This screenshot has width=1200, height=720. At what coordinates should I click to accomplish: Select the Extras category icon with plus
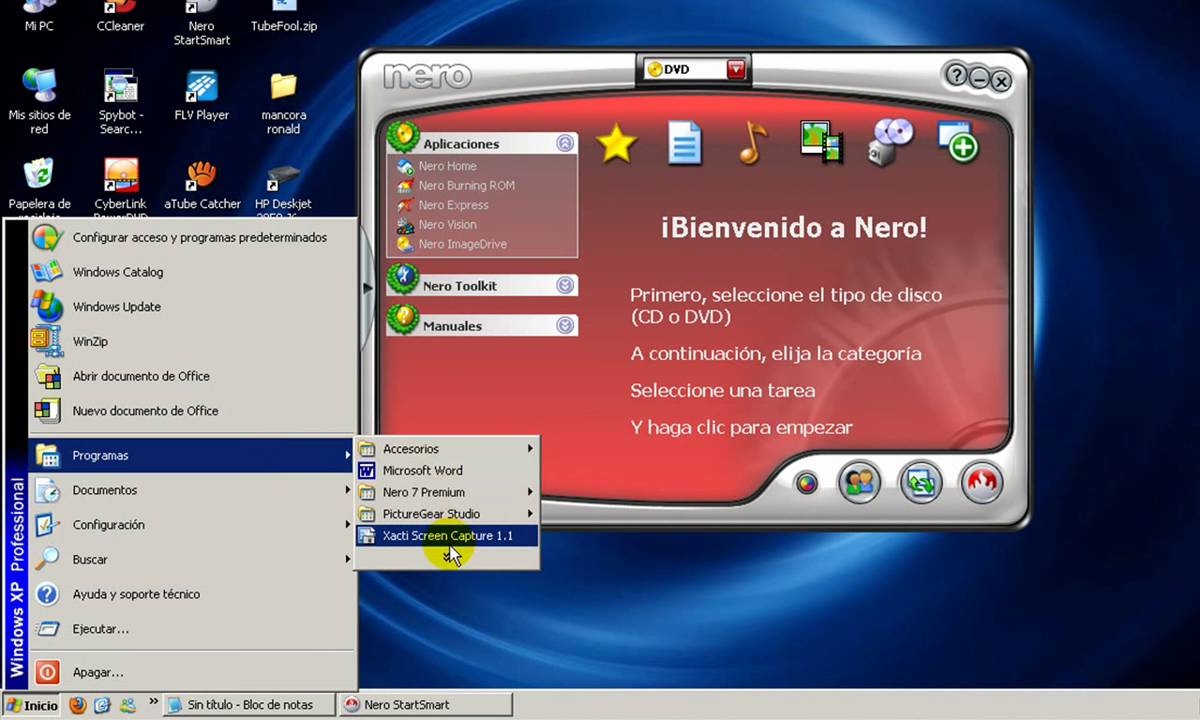tap(958, 142)
